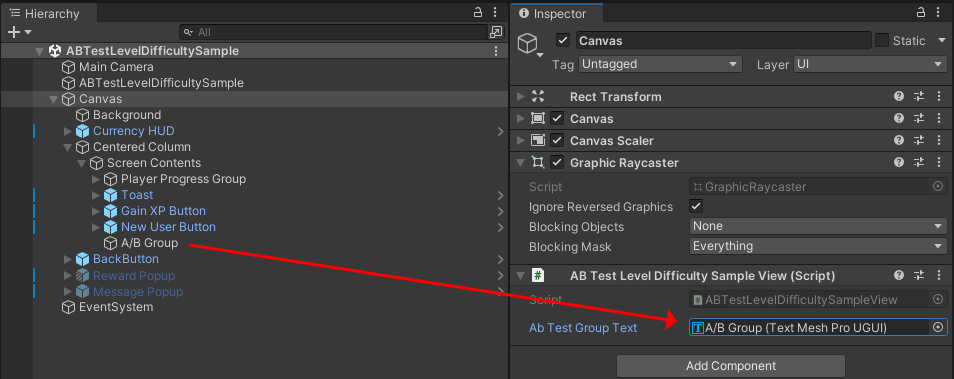Lock the Hierarchy panel
Viewport: 954px width, 379px height.
[x=478, y=12]
